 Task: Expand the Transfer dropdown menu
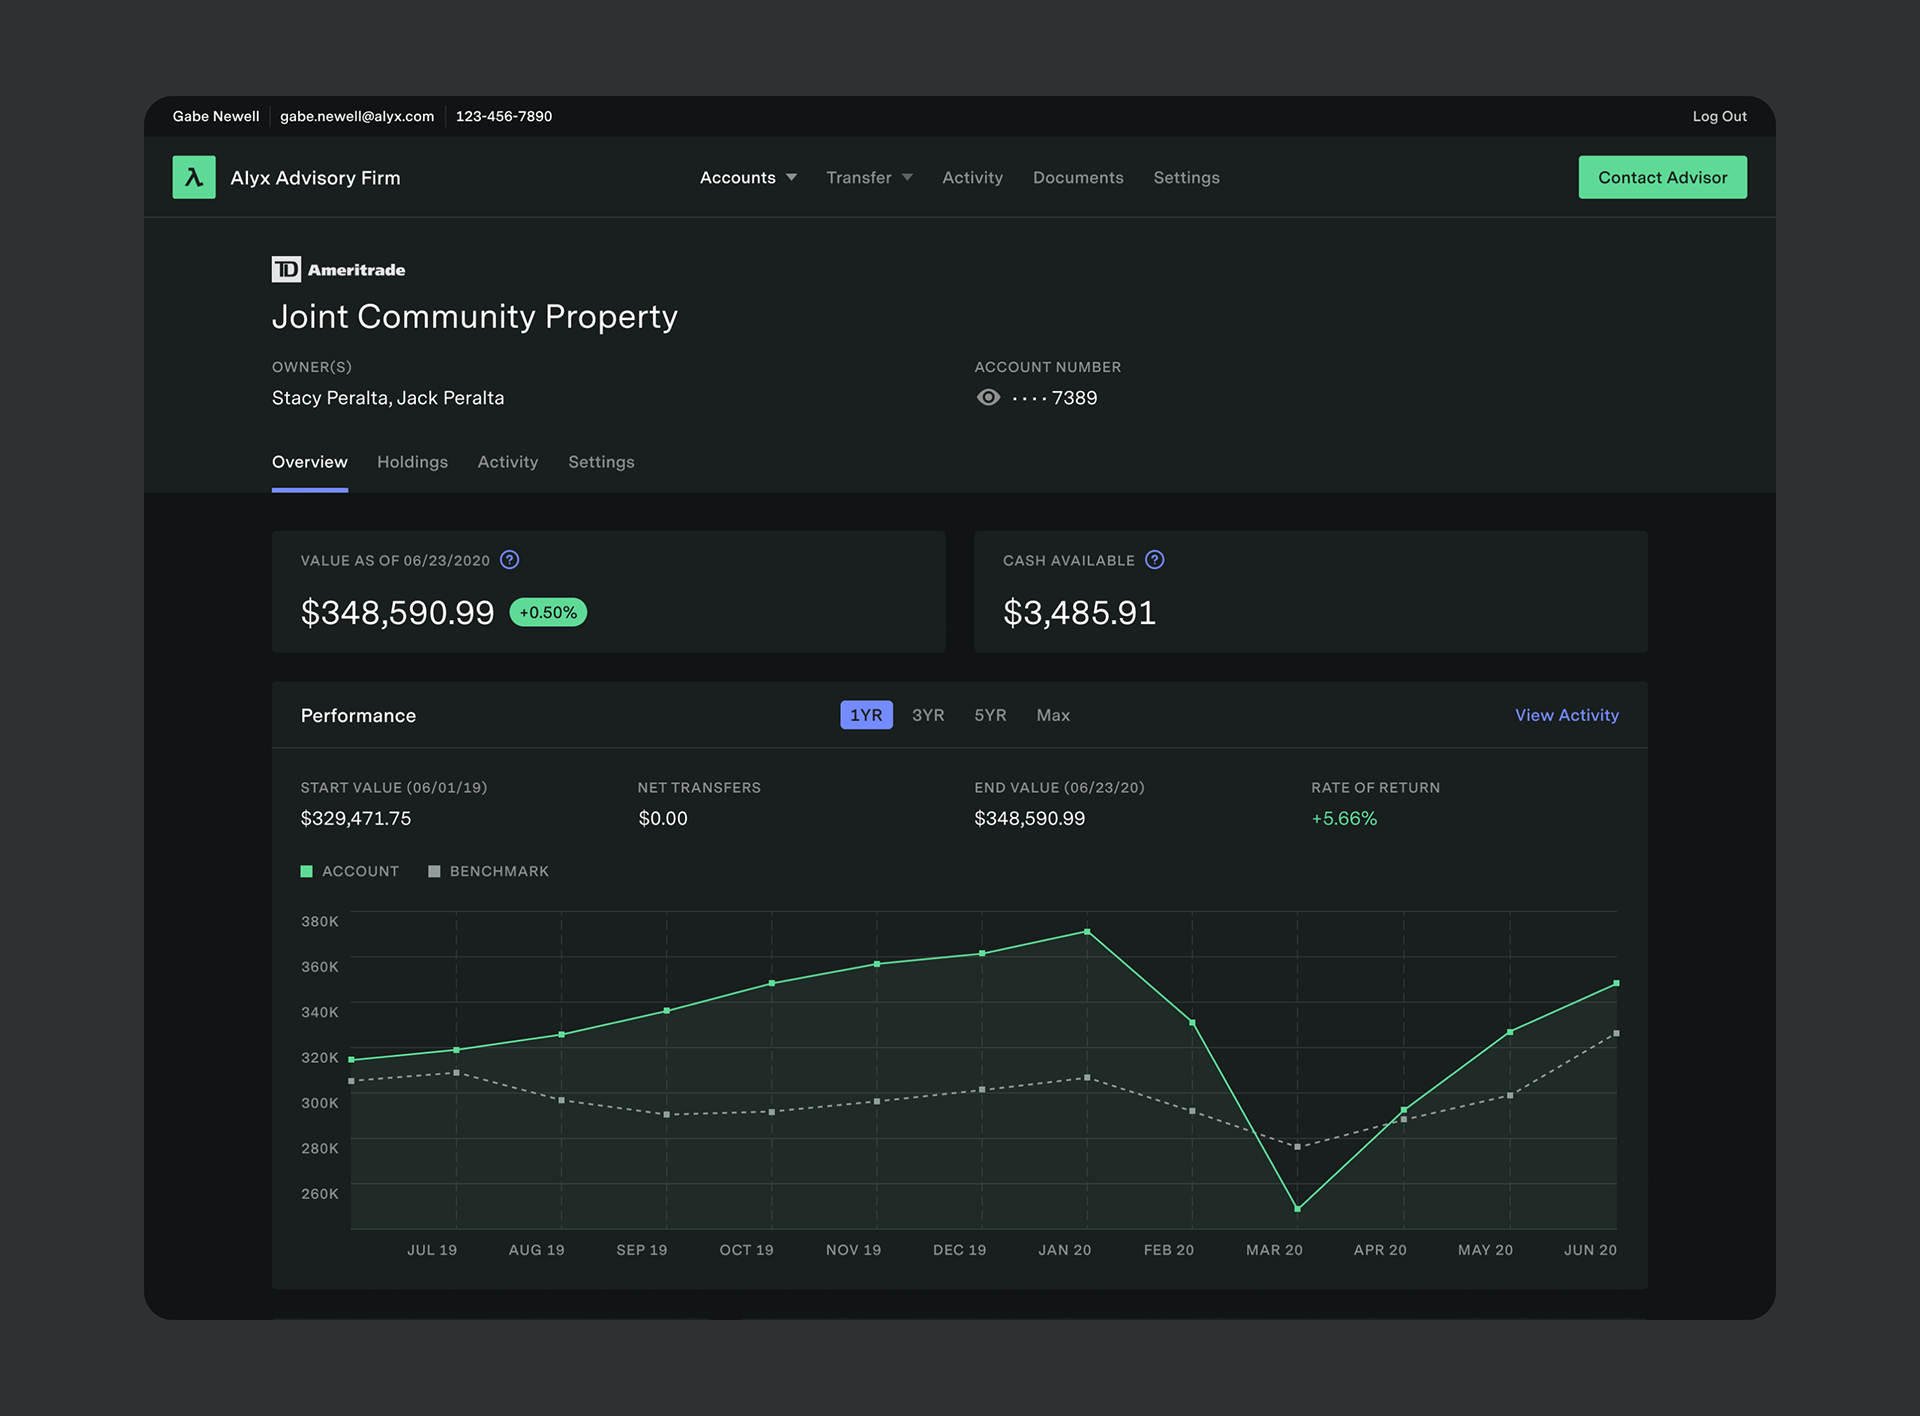coord(869,177)
